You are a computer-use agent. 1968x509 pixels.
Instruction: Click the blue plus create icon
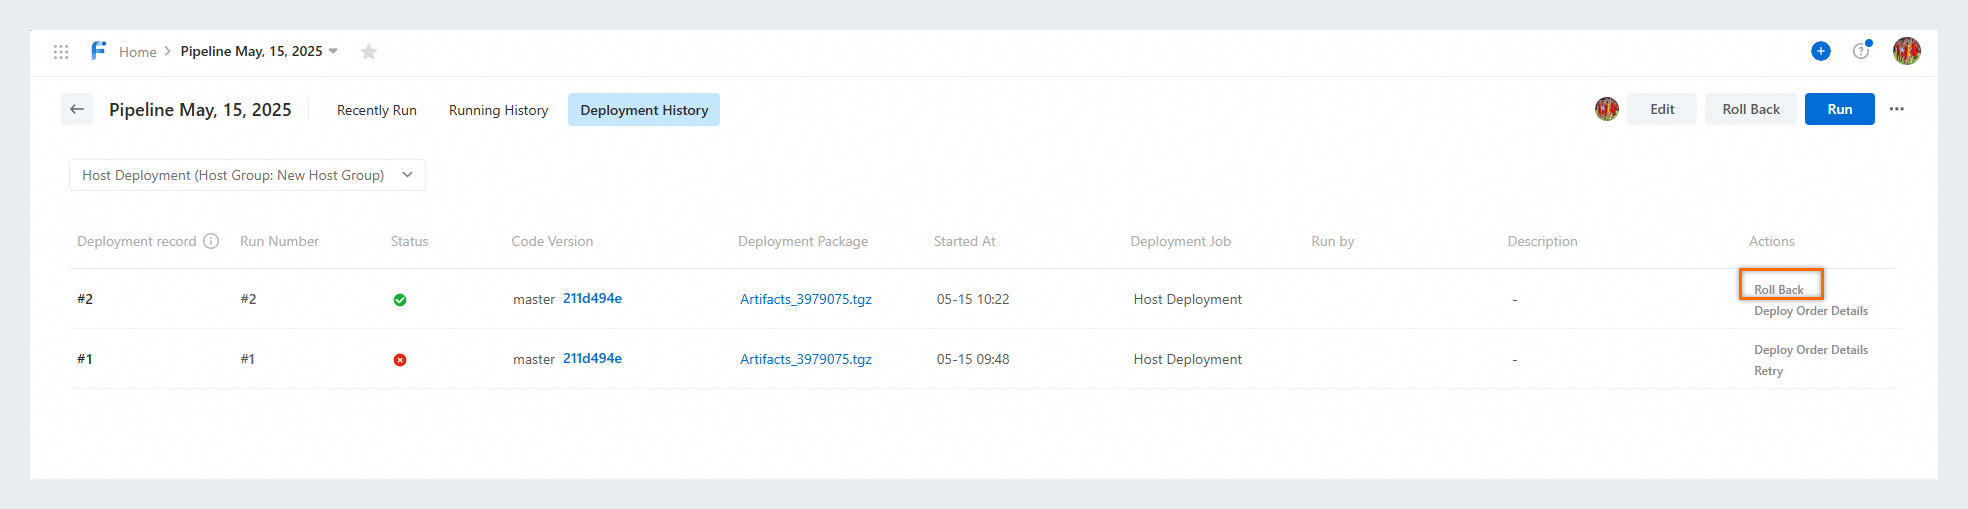(x=1821, y=51)
